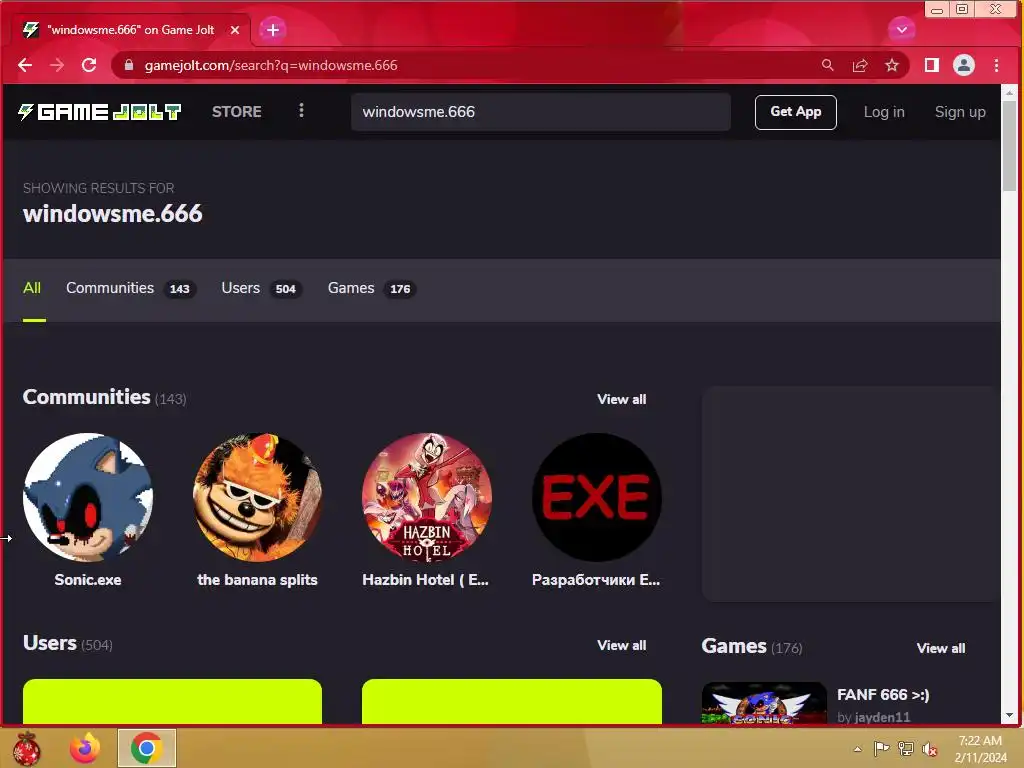Viewport: 1024px width, 768px height.
Task: Open the Sonic.exe community avatar
Action: (x=88, y=497)
